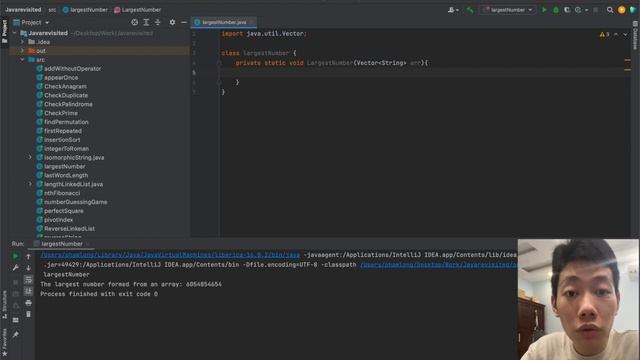
Task: Open CheckPalindrome class in project tree
Action: click(64, 104)
